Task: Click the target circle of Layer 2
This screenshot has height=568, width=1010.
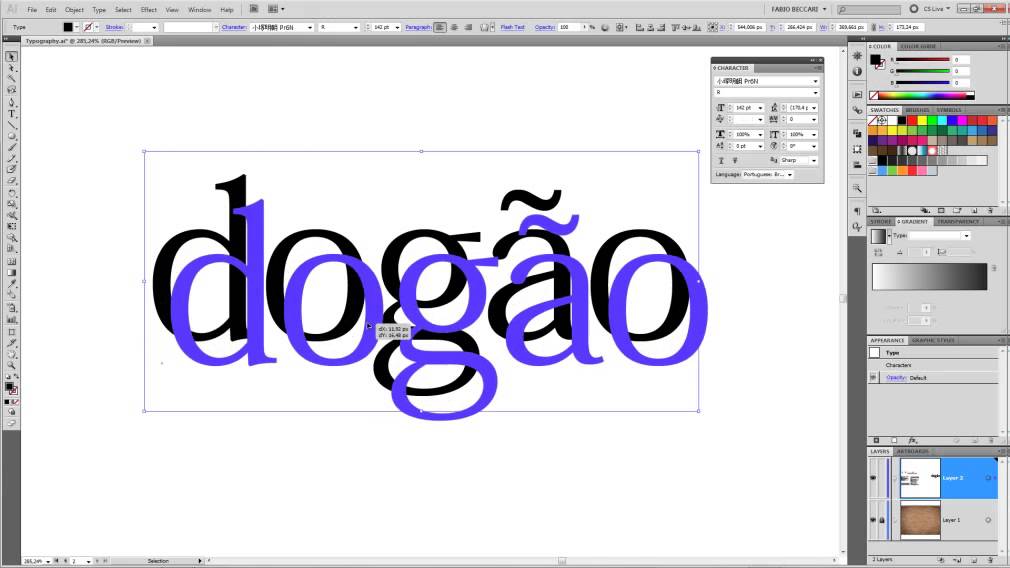Action: click(988, 478)
